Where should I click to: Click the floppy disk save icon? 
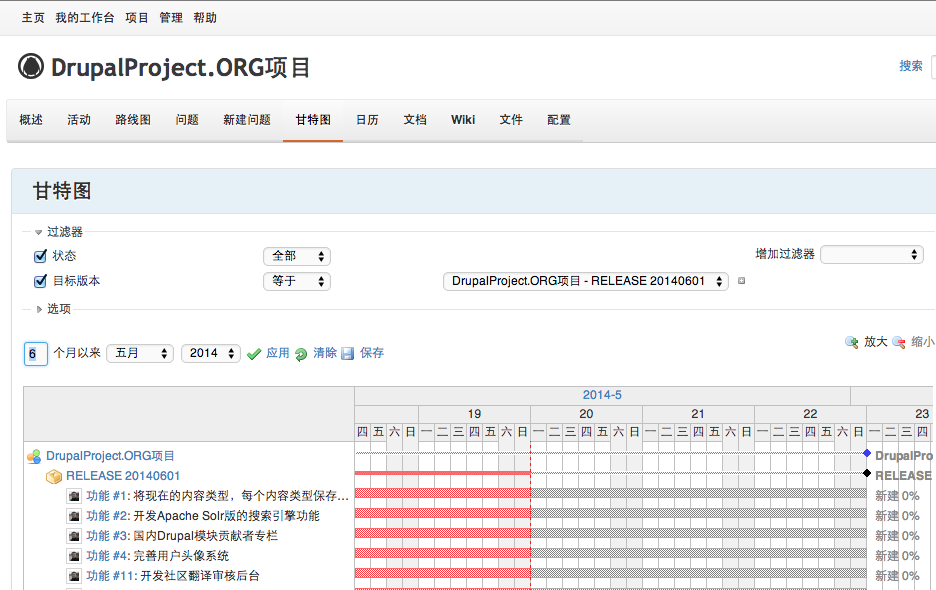pyautogui.click(x=347, y=354)
